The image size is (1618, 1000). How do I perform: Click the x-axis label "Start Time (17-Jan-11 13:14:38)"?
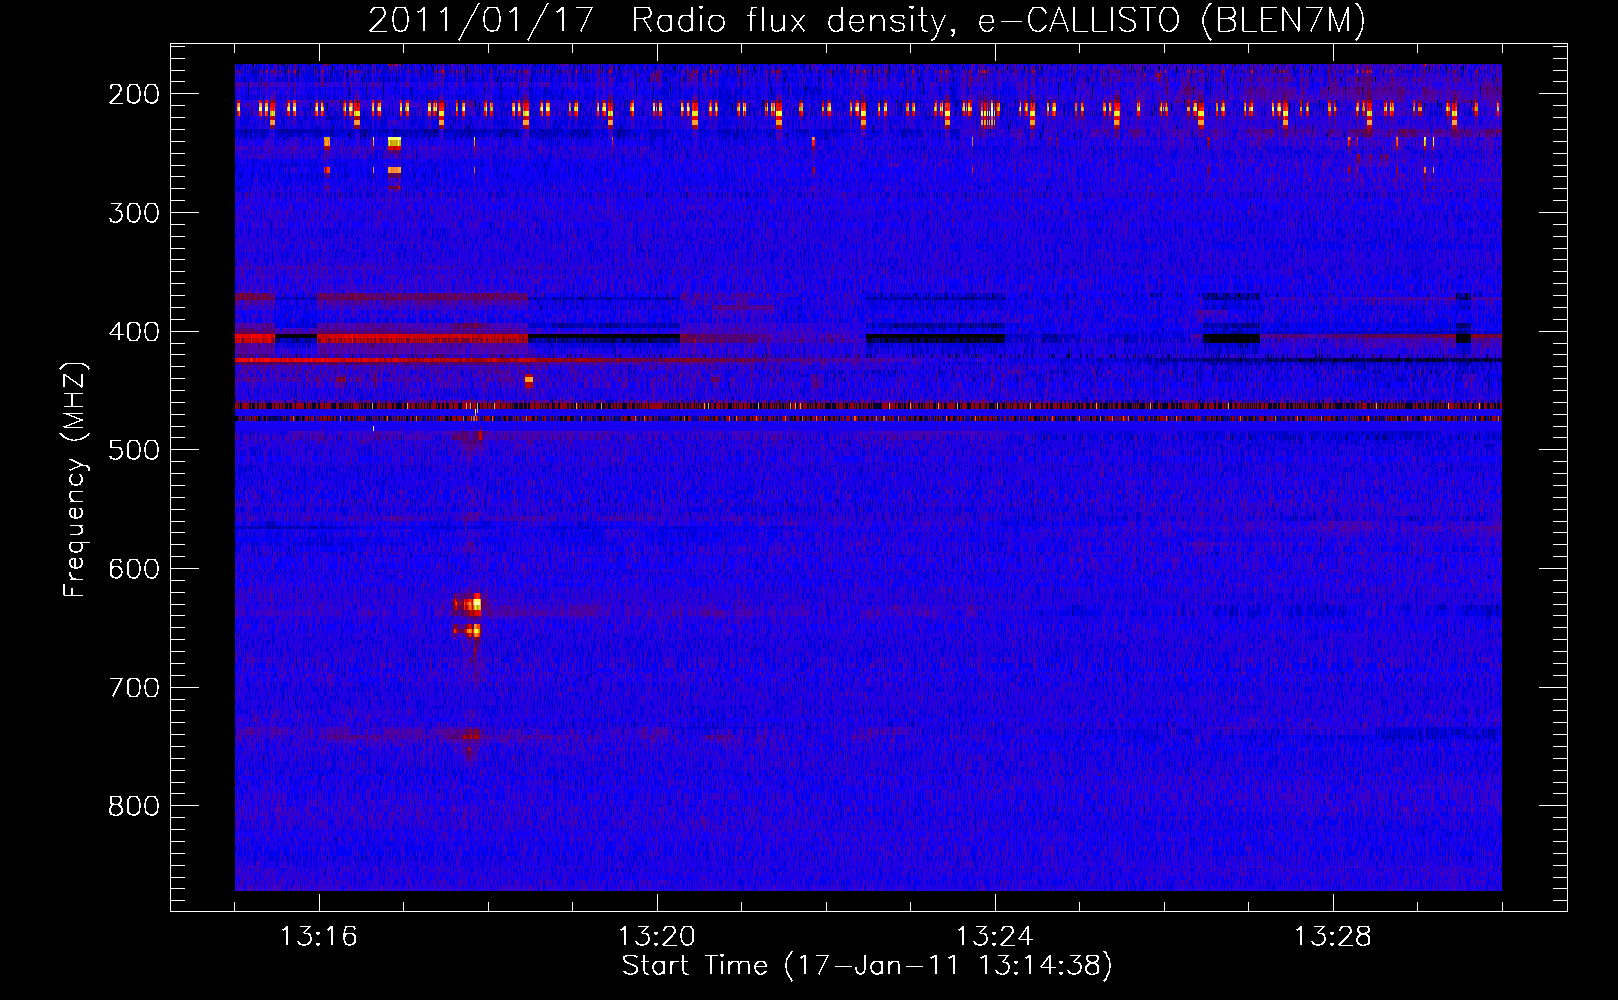pos(867,966)
